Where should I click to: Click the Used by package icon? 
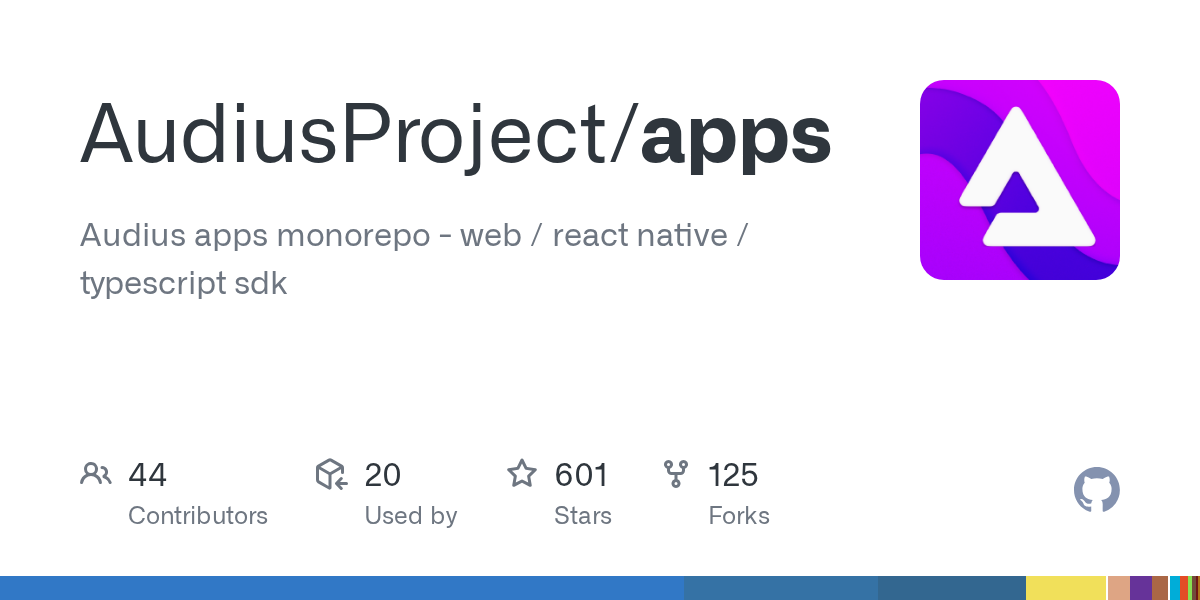tap(331, 474)
